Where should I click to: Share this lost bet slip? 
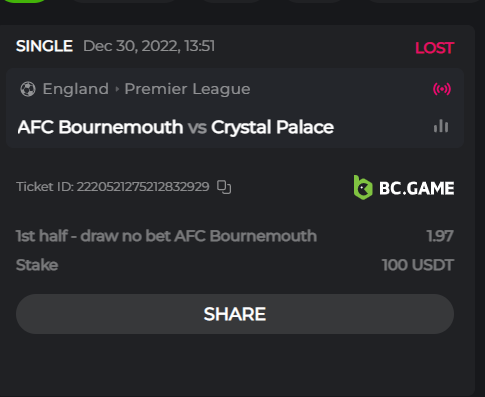pos(235,314)
